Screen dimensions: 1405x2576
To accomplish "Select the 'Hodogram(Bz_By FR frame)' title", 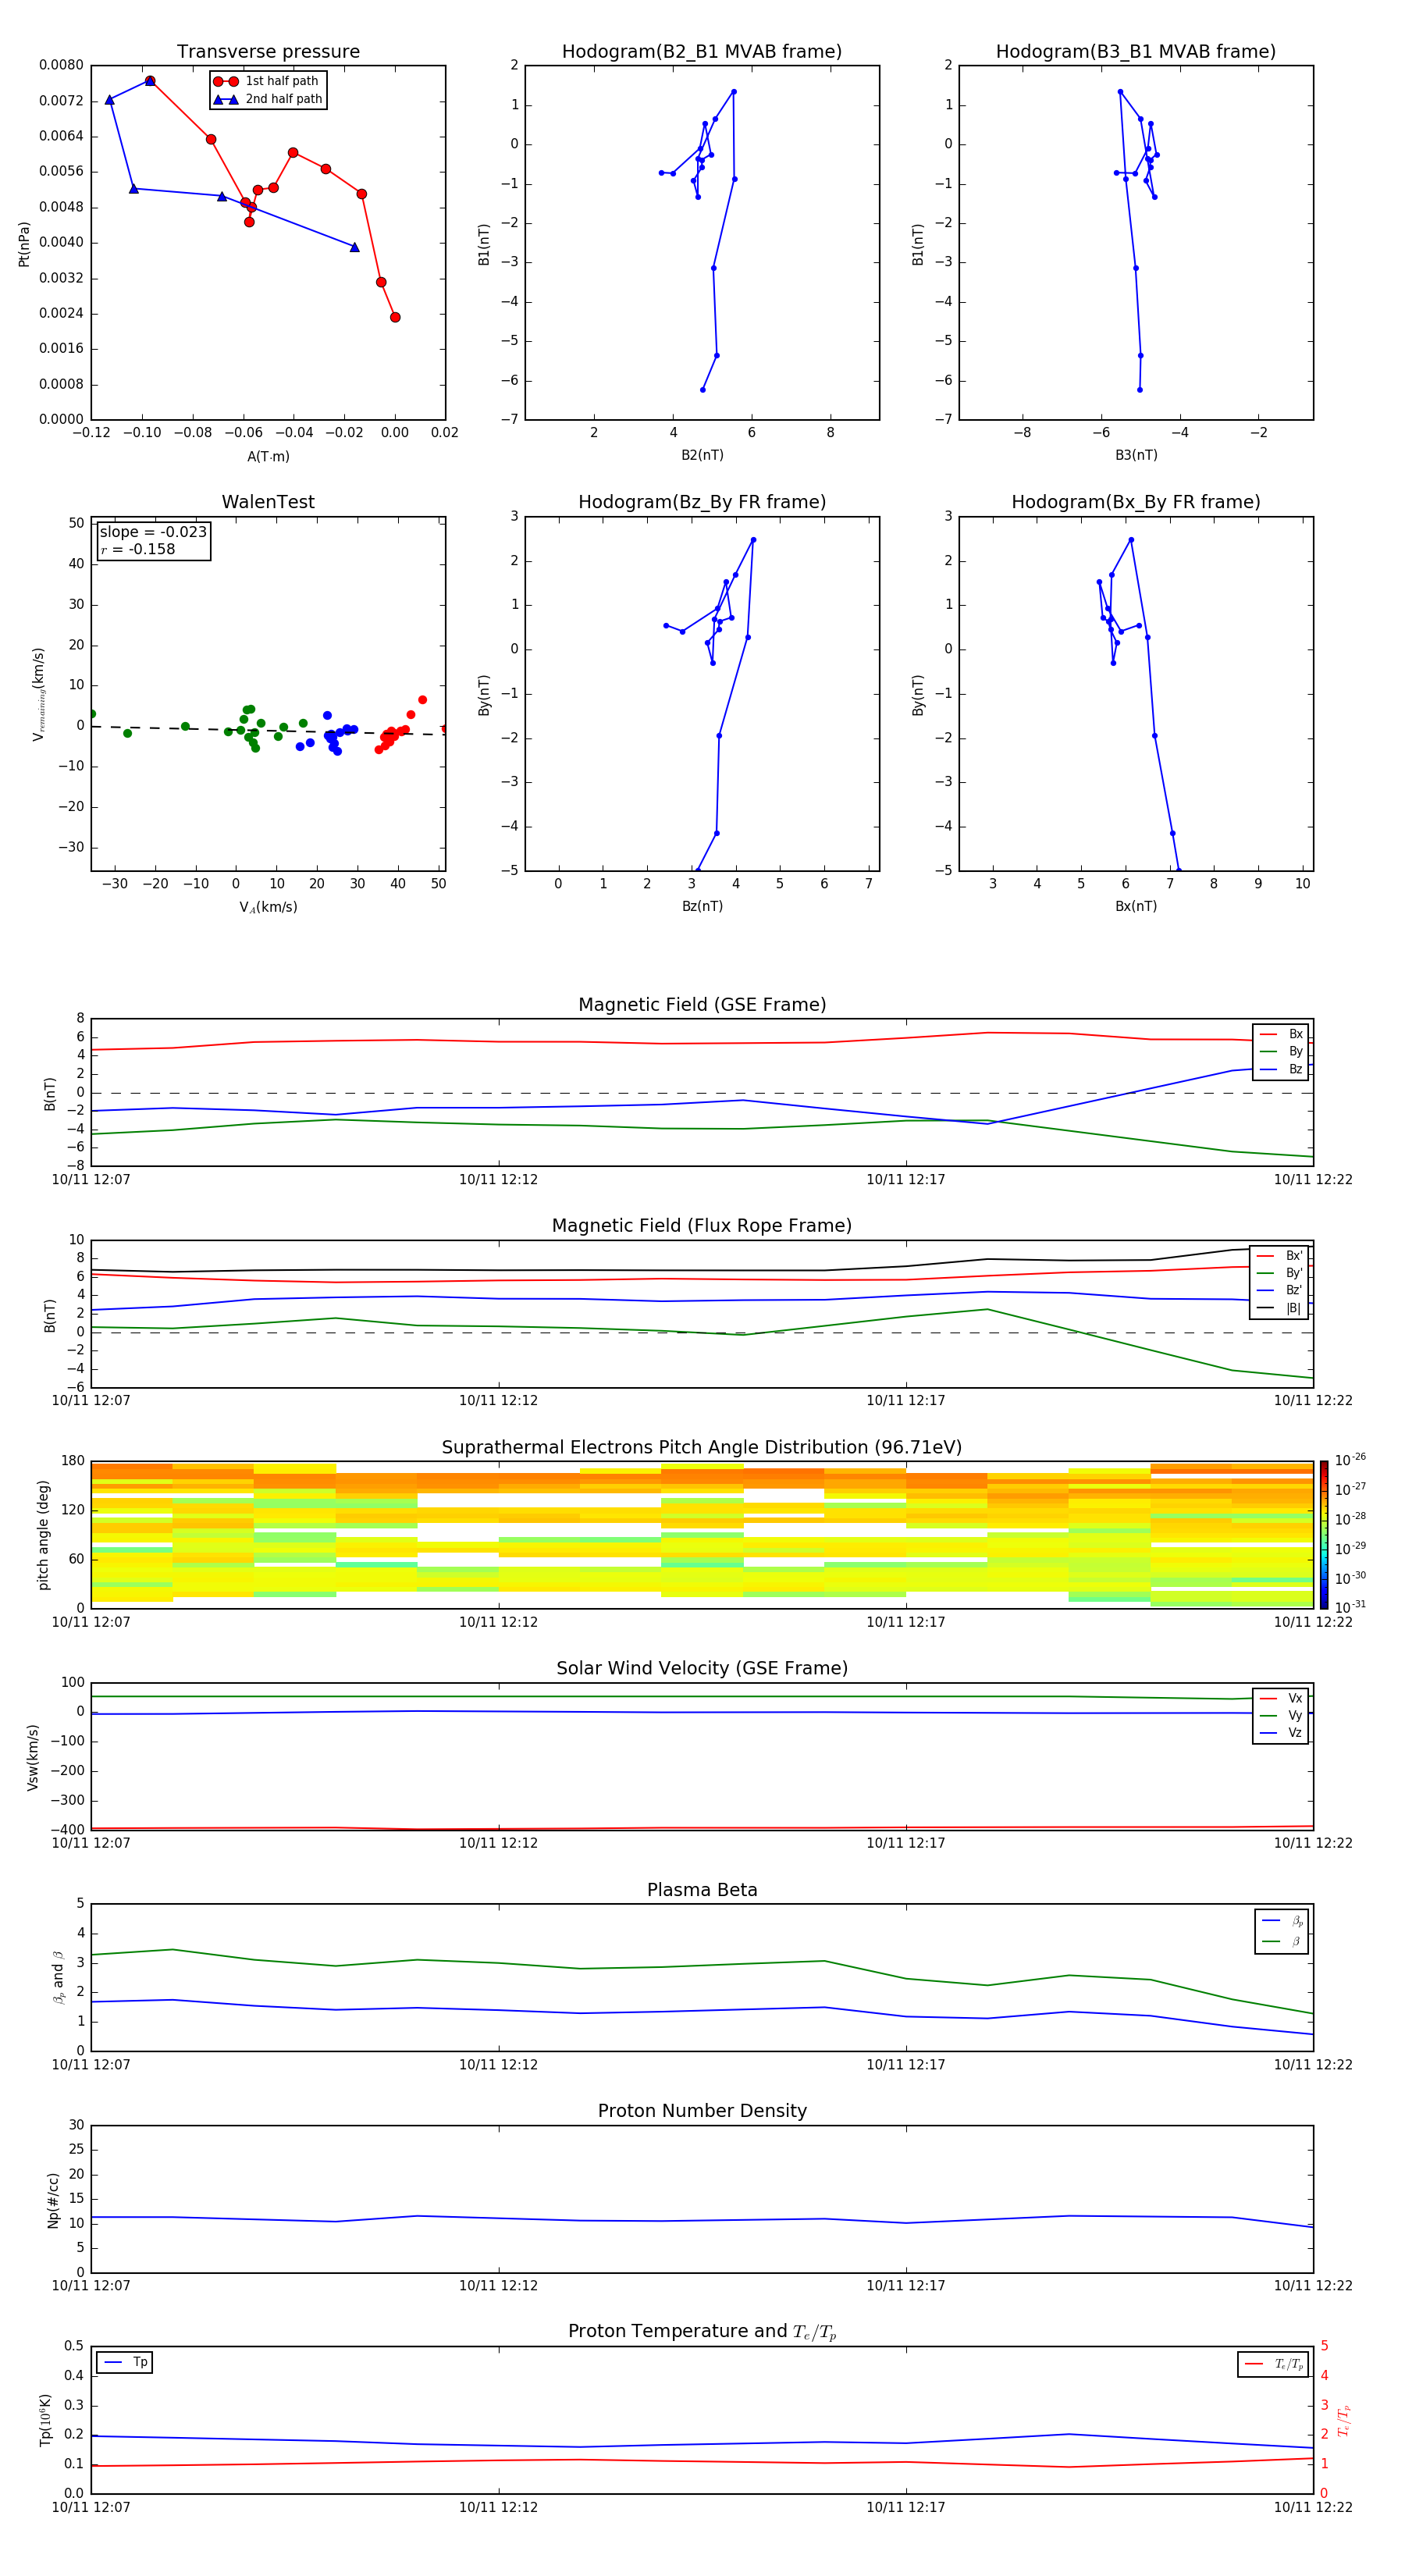I will pos(702,502).
